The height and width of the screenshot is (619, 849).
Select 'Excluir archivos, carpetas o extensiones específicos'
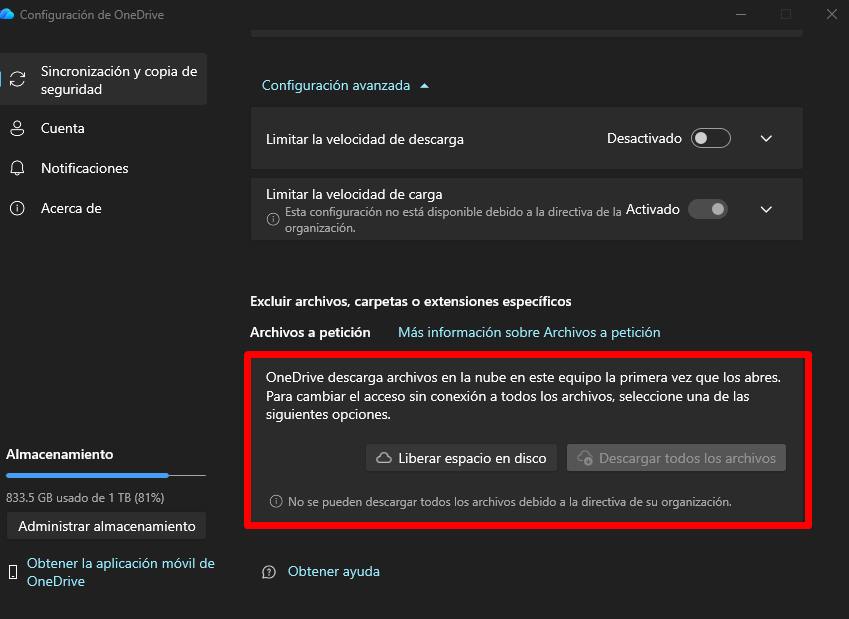click(x=410, y=301)
